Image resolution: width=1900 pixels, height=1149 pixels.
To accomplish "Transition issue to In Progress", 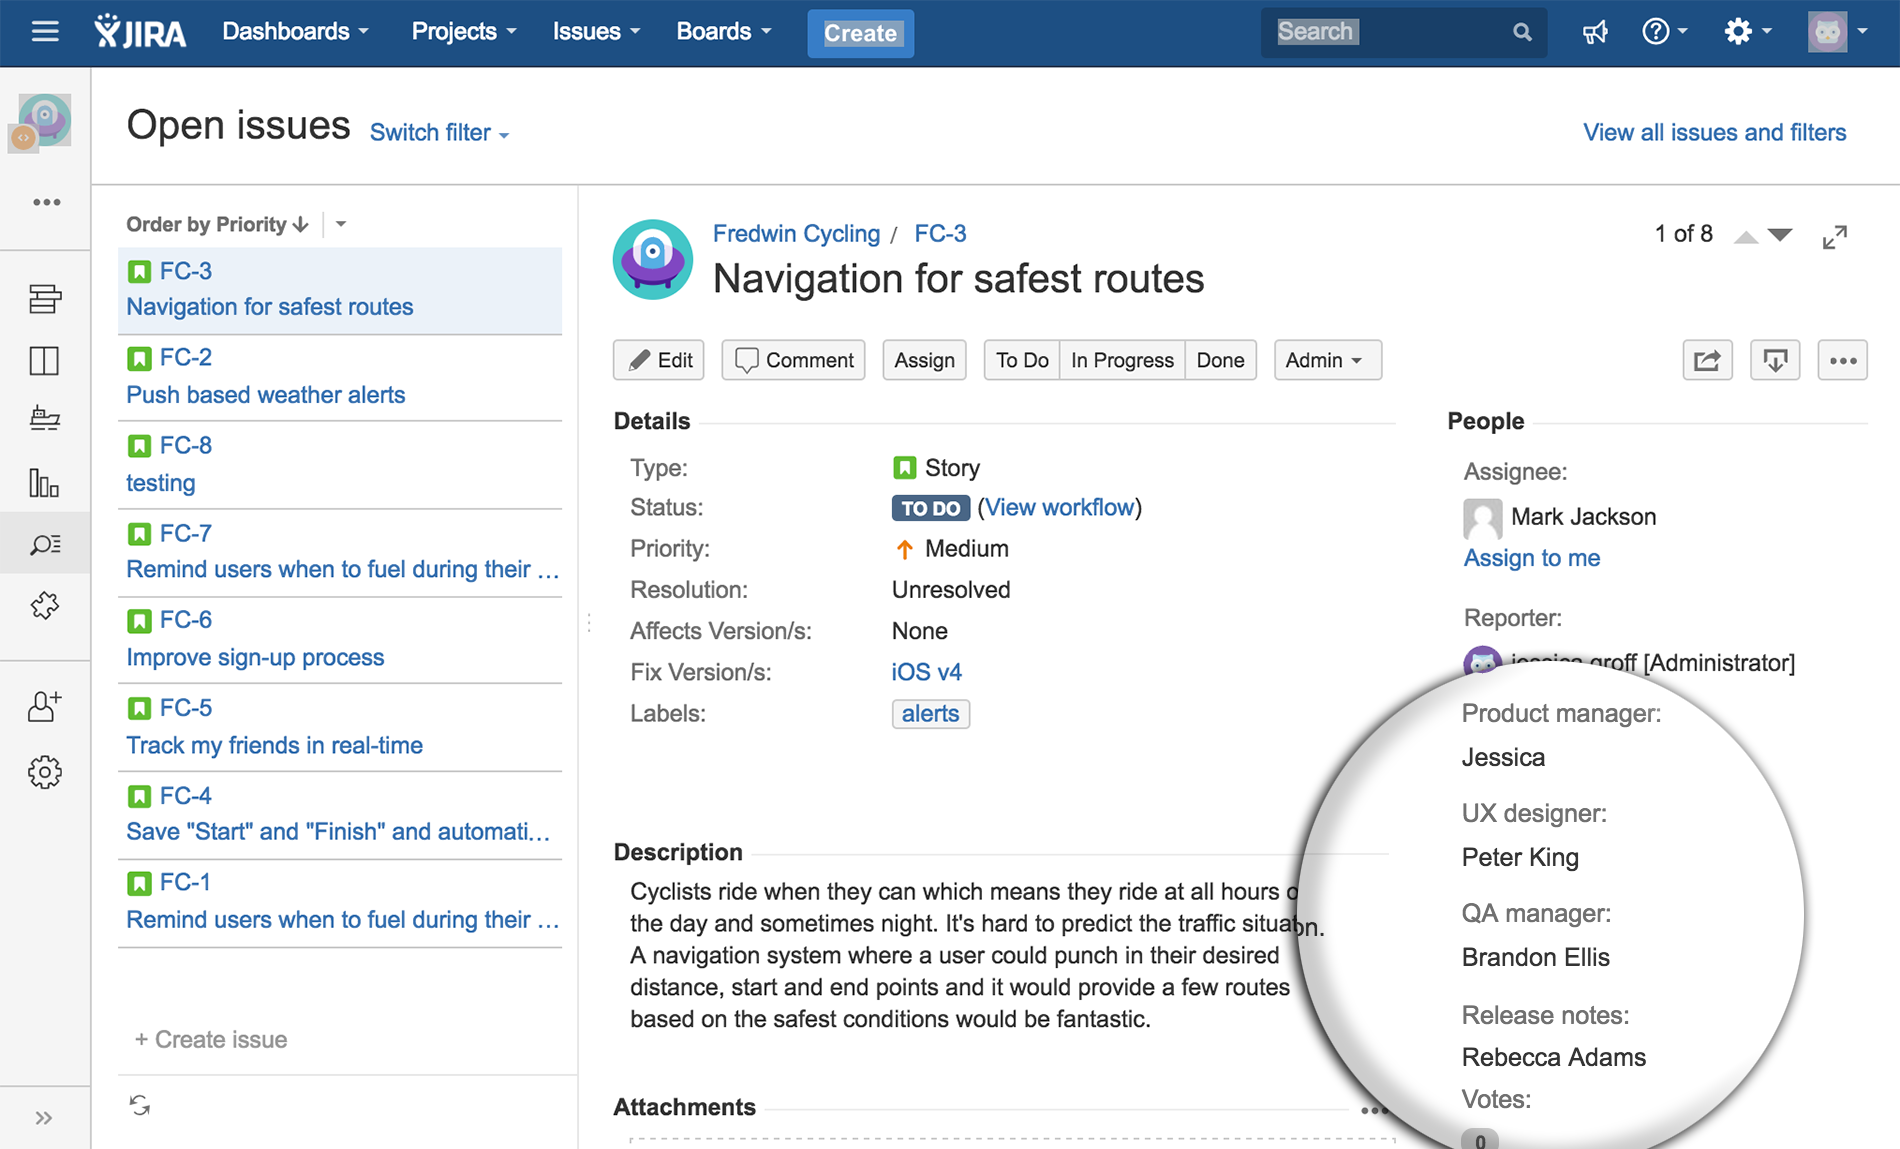I will click(x=1122, y=360).
